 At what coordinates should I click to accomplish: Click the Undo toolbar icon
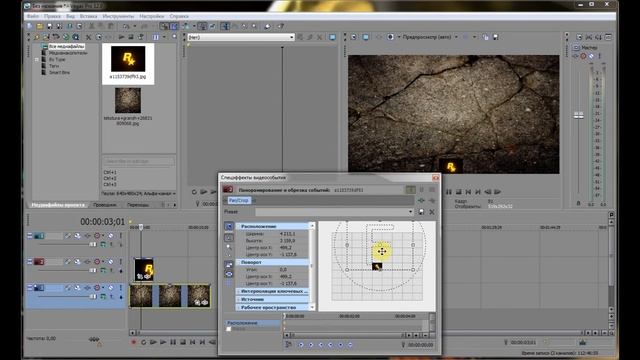tap(126, 26)
